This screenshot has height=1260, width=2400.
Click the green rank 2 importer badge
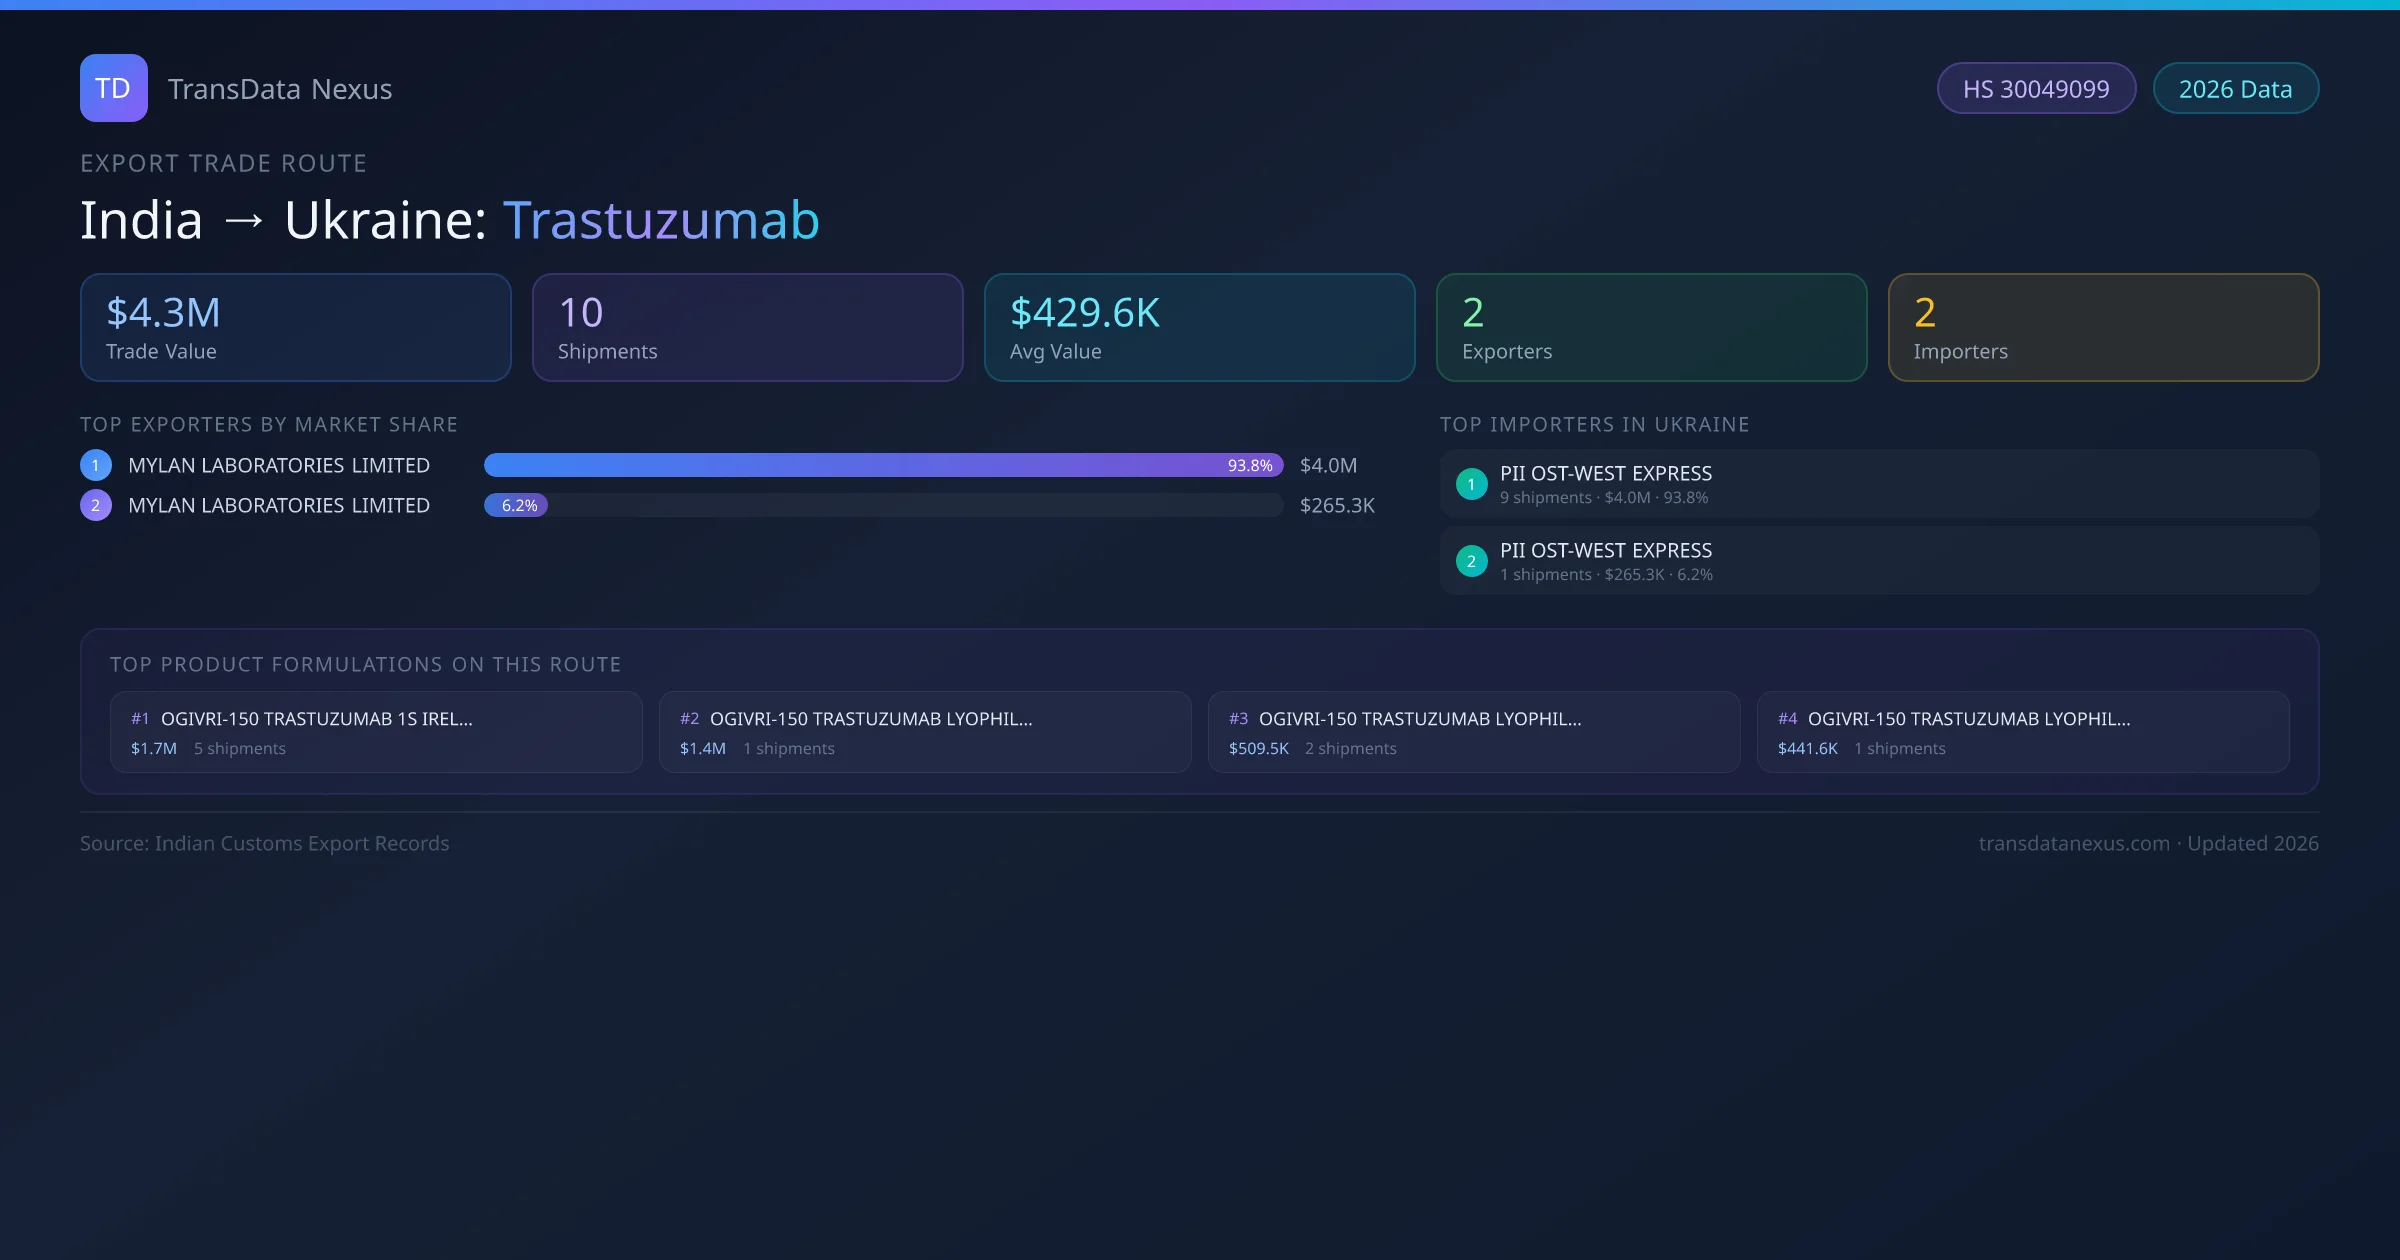(1471, 561)
